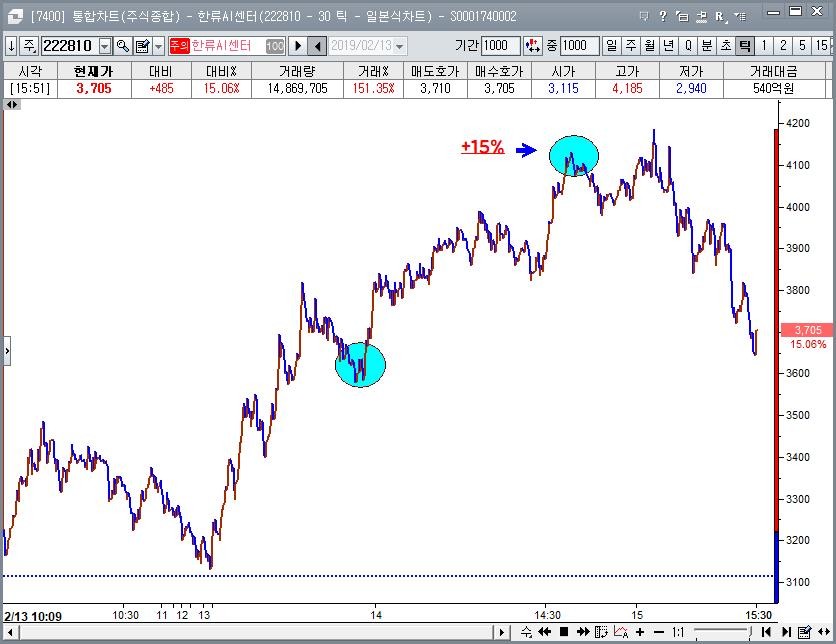Open the stock code 222810 dropdown
Image resolution: width=836 pixels, height=644 pixels.
pos(105,46)
